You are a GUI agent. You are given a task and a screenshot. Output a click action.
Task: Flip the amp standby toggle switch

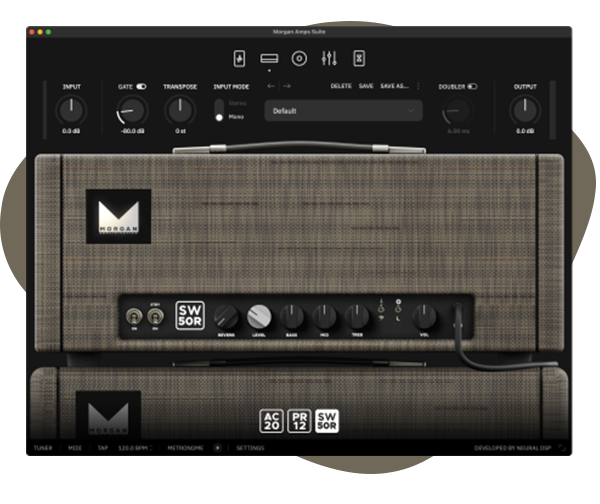coord(155,316)
